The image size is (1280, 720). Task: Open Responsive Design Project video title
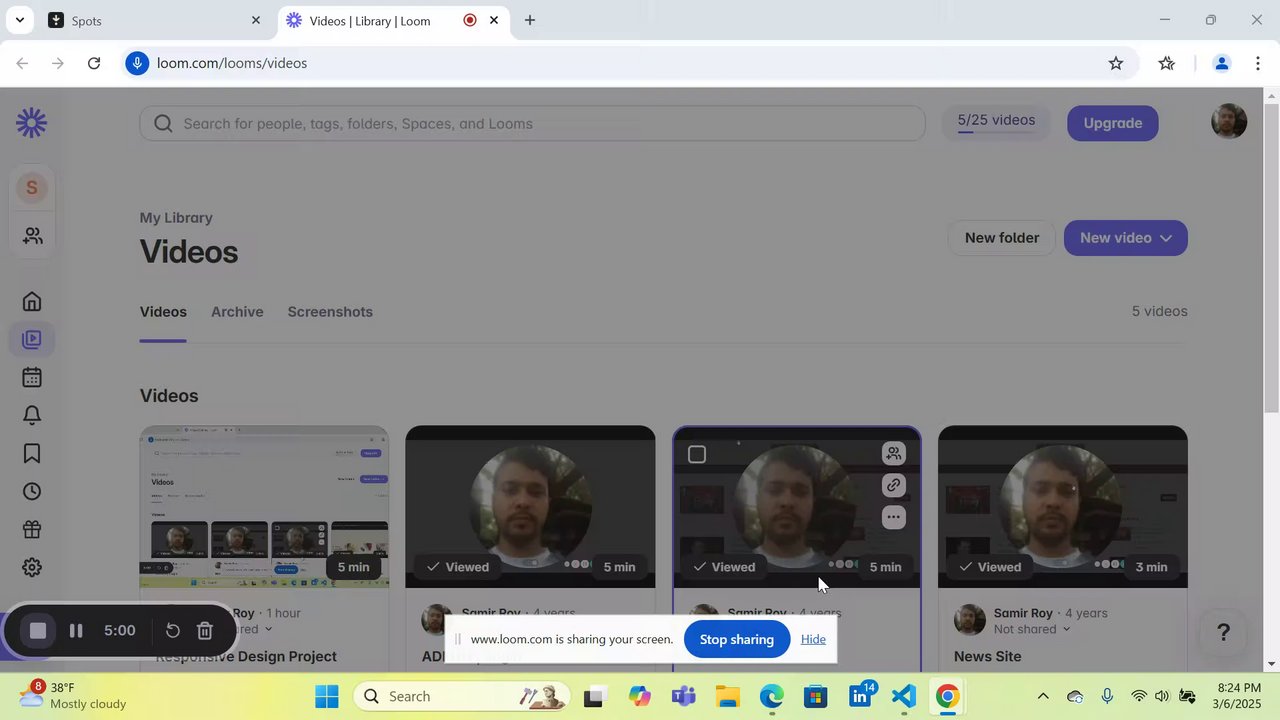click(x=246, y=657)
